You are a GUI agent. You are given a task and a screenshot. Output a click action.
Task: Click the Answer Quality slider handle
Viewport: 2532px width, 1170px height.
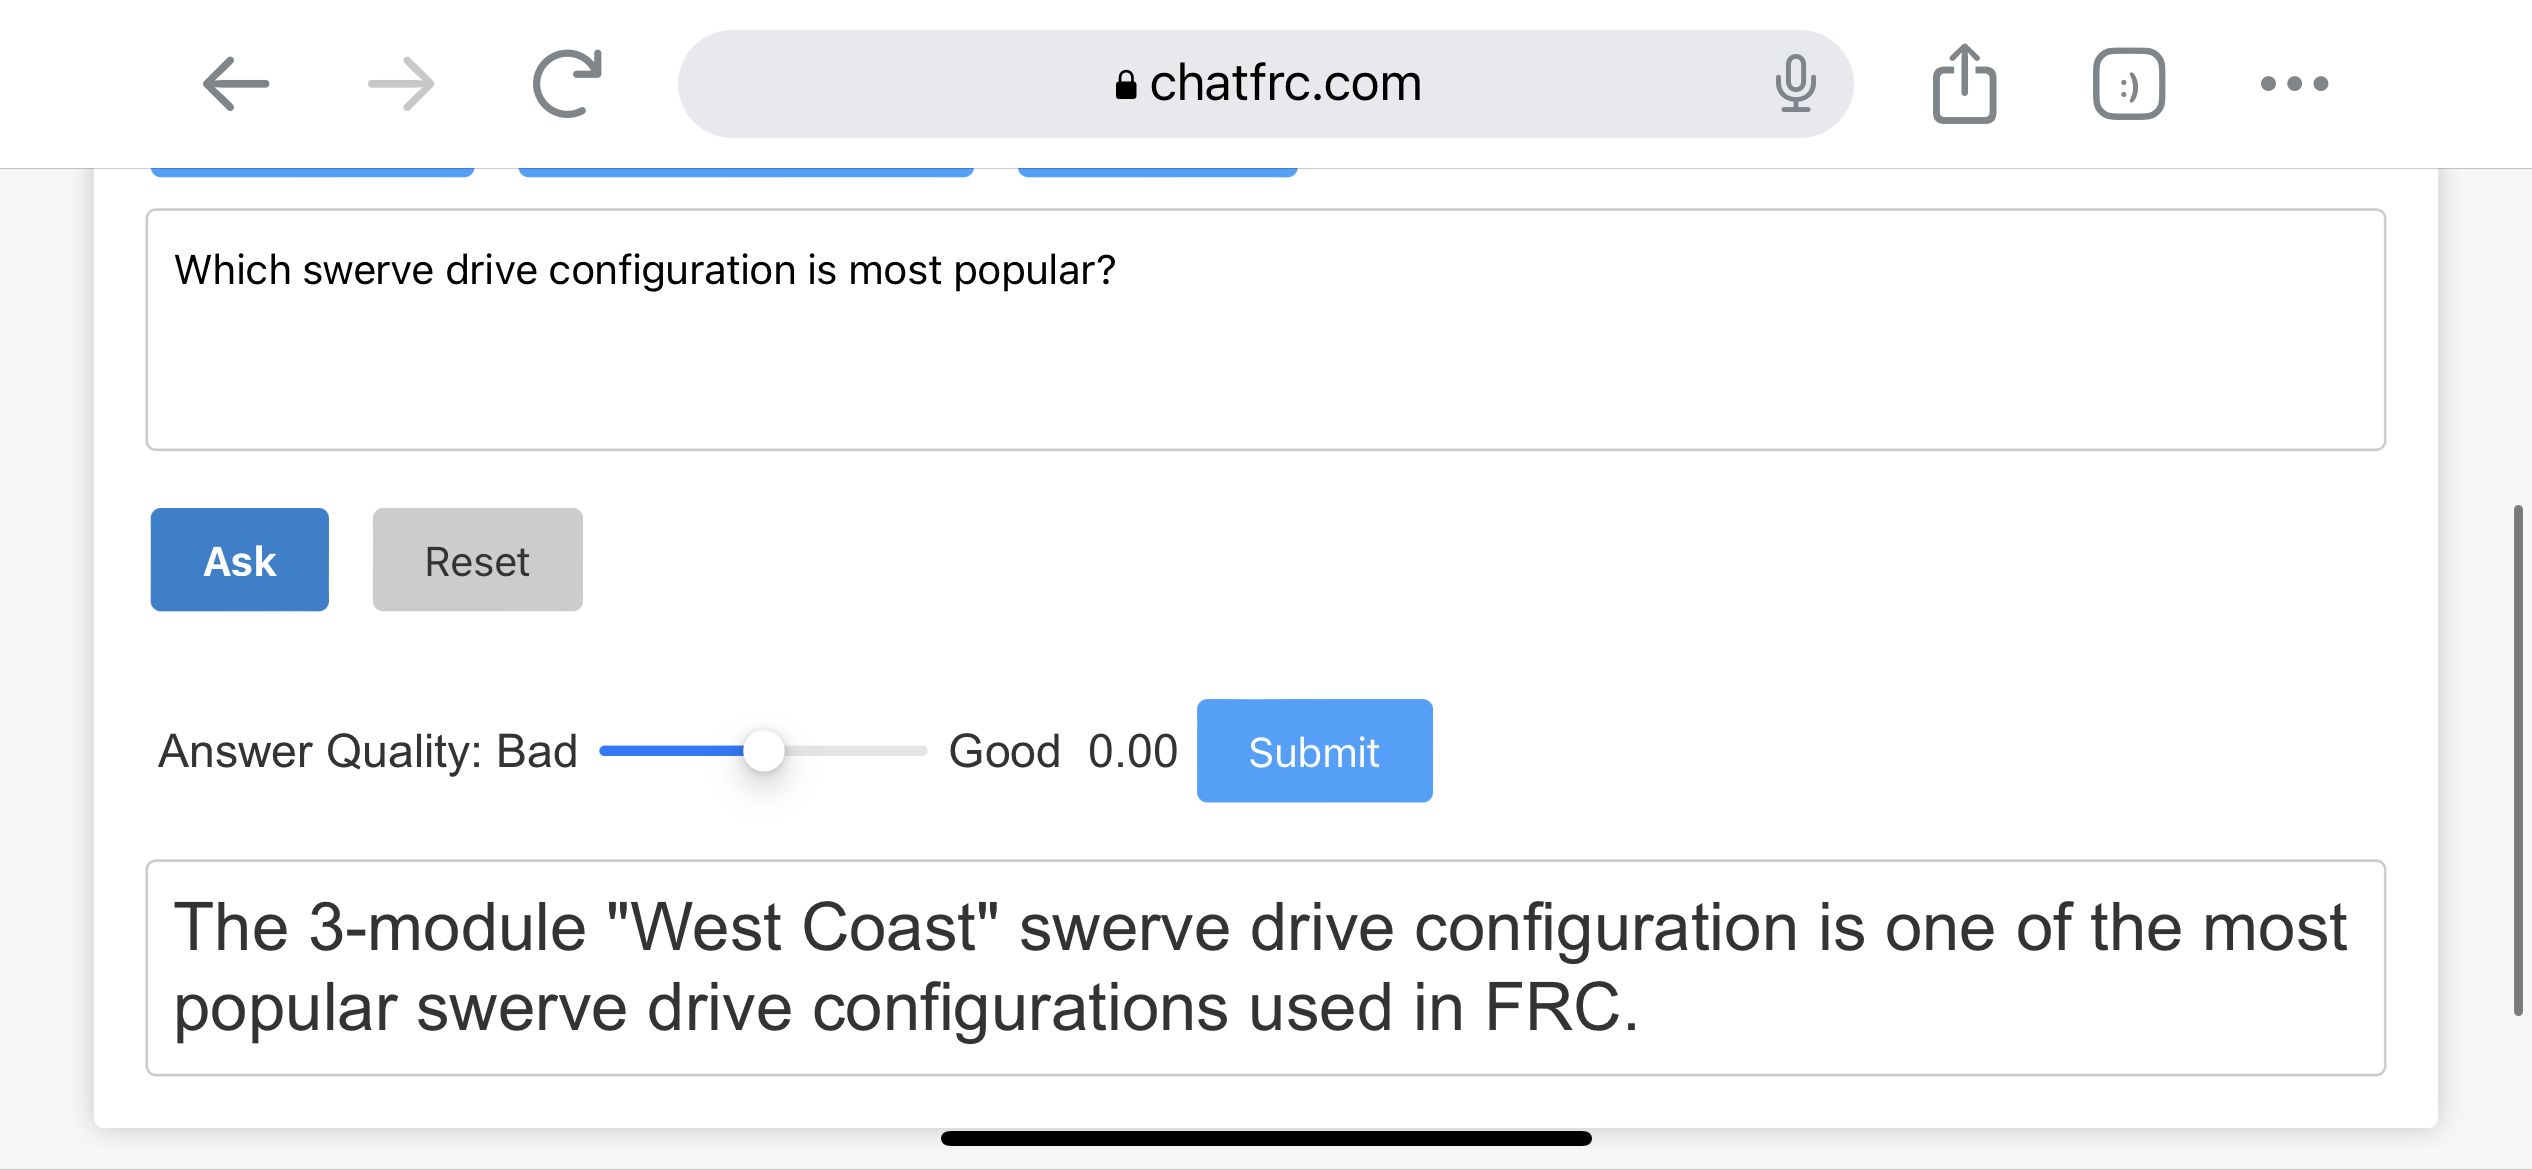764,751
